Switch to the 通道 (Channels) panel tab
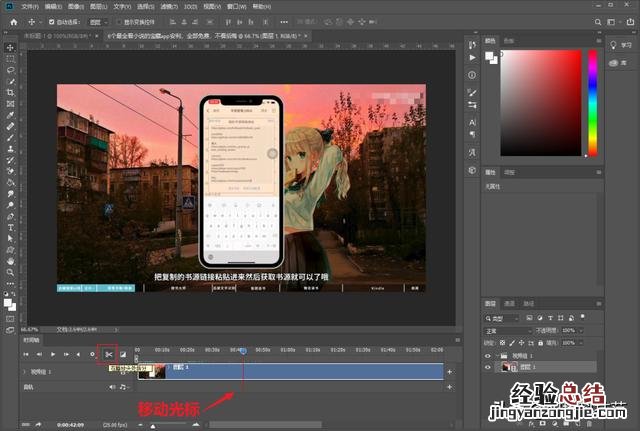The width and height of the screenshot is (640, 431). pyautogui.click(x=509, y=303)
